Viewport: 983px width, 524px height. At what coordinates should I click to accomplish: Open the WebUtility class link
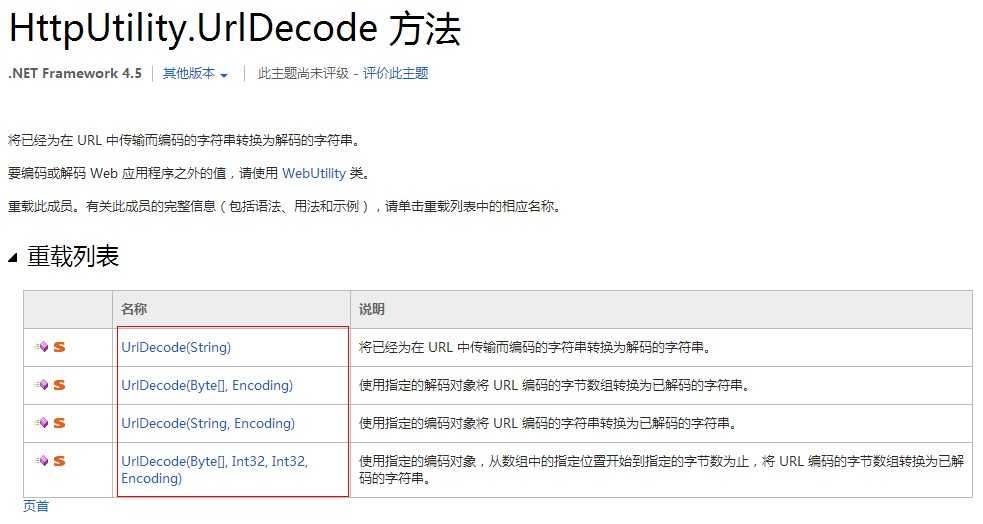pyautogui.click(x=314, y=173)
